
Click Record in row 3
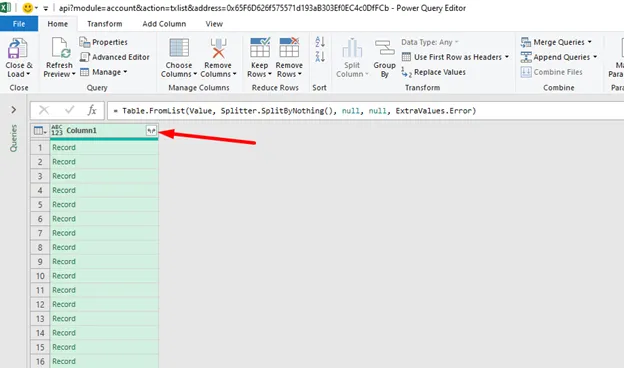64,176
